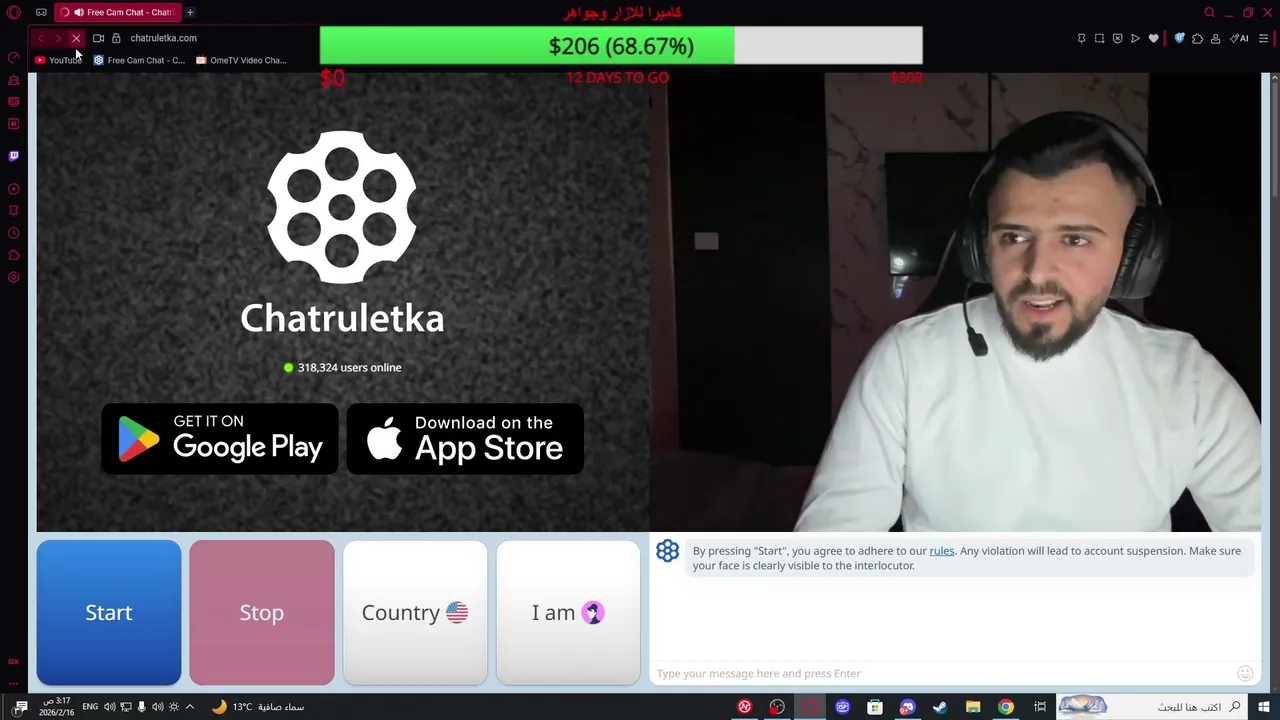1280x720 pixels.
Task: Open the profile account toolbar icon
Action: (x=1215, y=38)
